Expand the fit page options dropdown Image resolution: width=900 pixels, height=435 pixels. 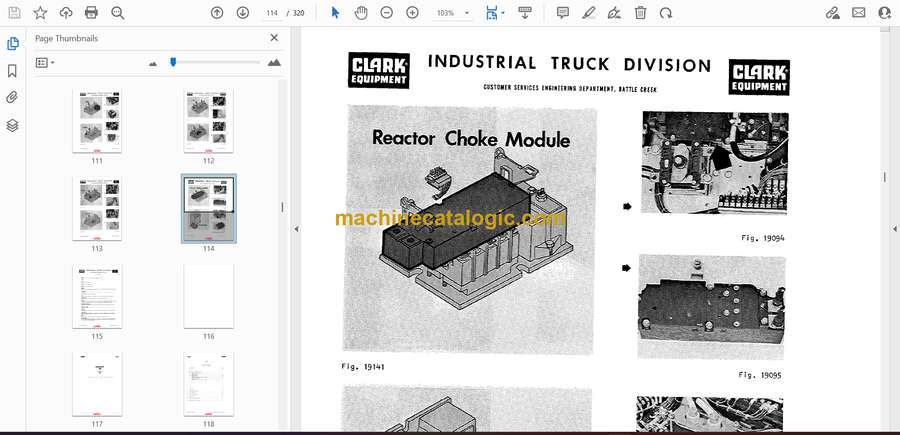tap(503, 13)
